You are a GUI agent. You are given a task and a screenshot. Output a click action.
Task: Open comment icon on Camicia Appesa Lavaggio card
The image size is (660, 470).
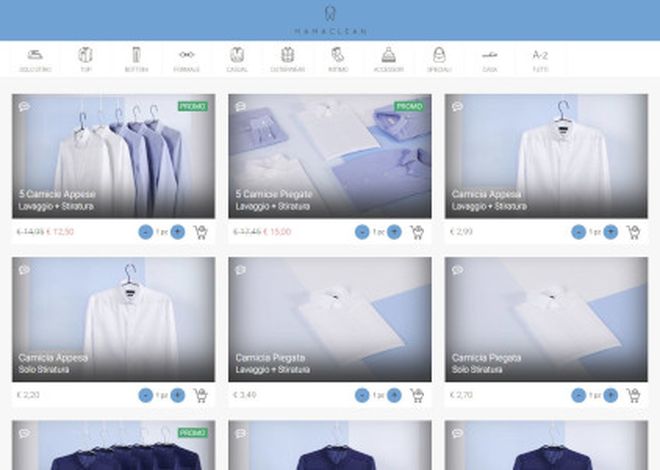click(x=458, y=106)
